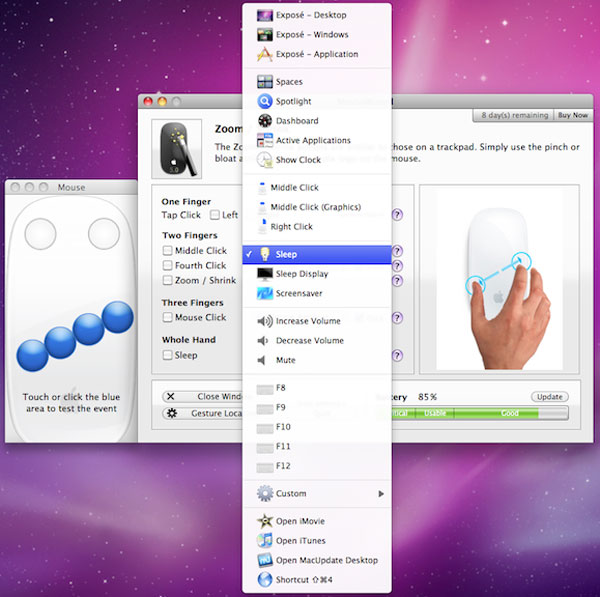The image size is (600, 597).
Task: Click right circle in Mouse test window
Action: coord(104,234)
